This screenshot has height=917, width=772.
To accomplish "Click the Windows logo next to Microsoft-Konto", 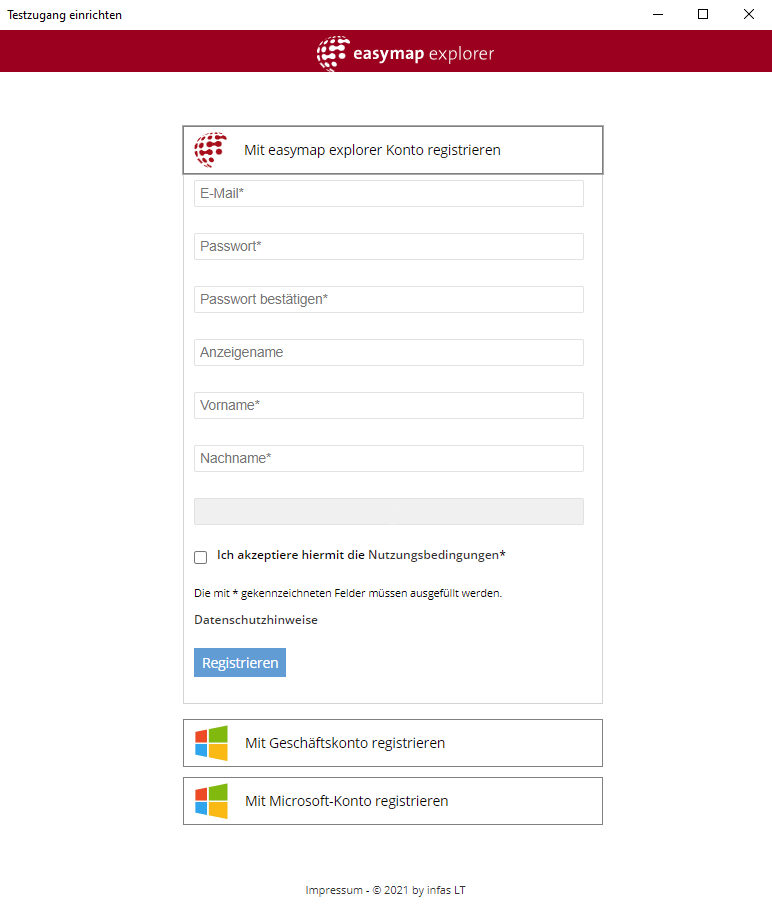I will point(211,801).
